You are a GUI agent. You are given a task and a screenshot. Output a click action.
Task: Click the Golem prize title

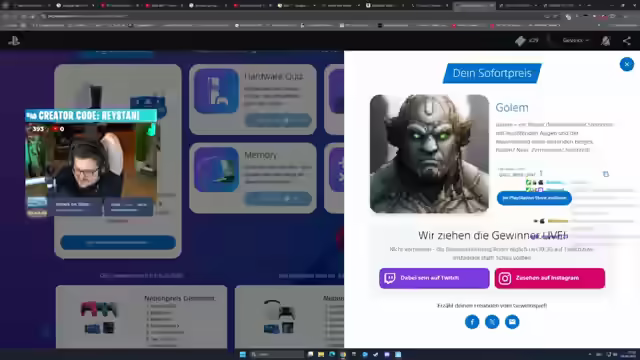[512, 108]
